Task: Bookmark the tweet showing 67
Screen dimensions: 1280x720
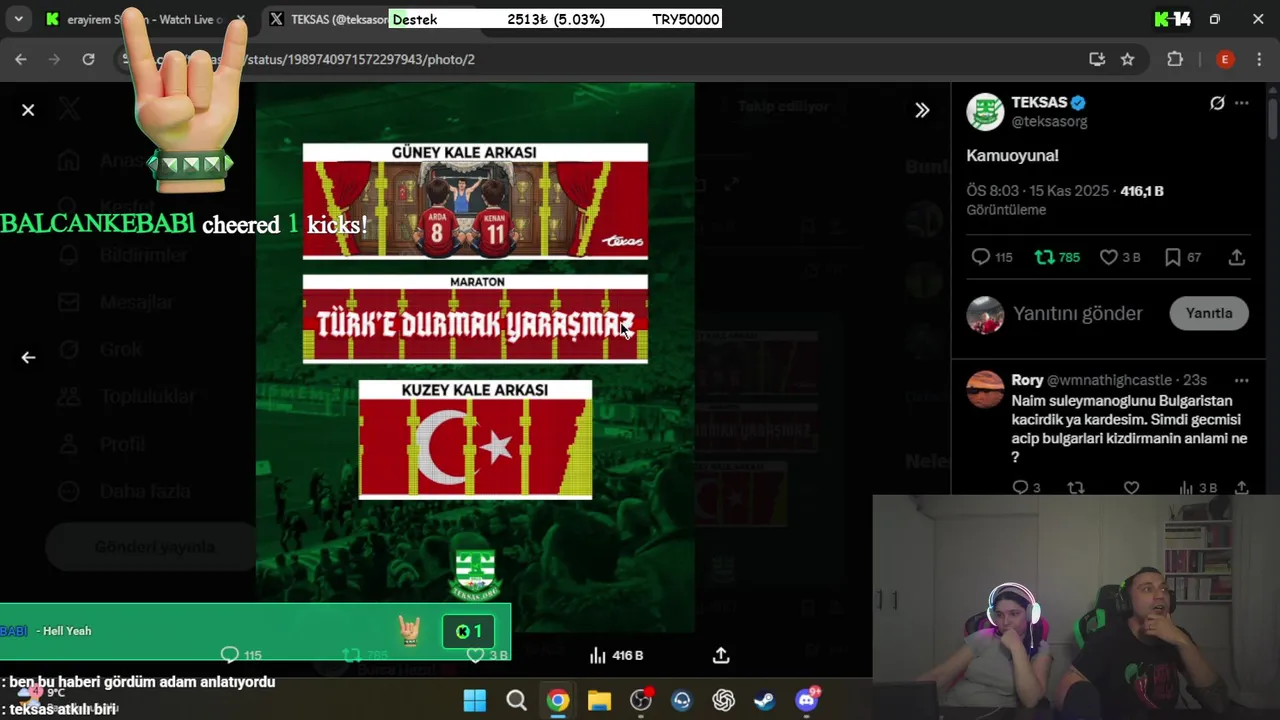Action: (1173, 257)
